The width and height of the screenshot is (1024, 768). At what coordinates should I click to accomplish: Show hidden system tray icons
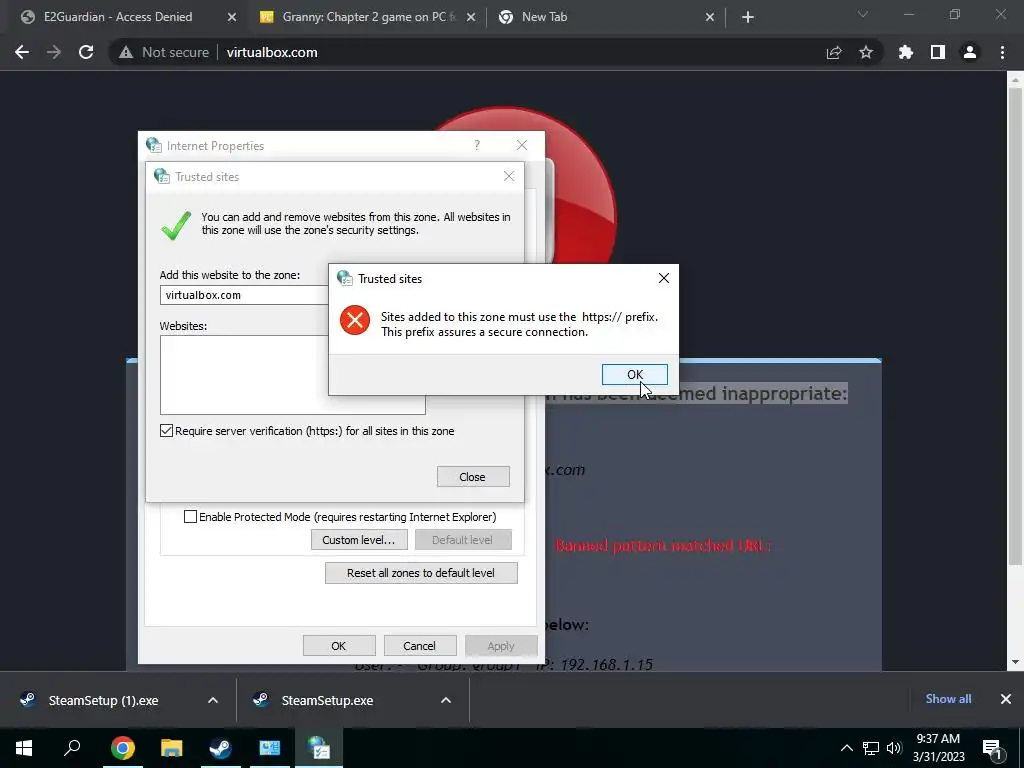pos(846,748)
